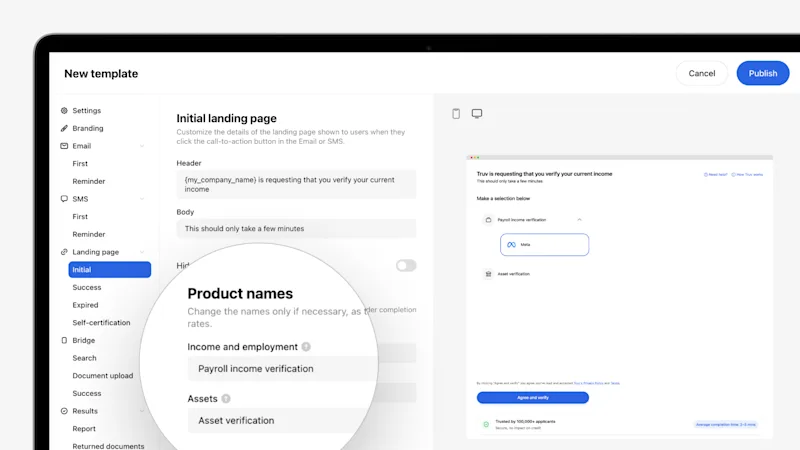Click the green shield trusted icon
This screenshot has height=450, width=800.
pos(486,424)
